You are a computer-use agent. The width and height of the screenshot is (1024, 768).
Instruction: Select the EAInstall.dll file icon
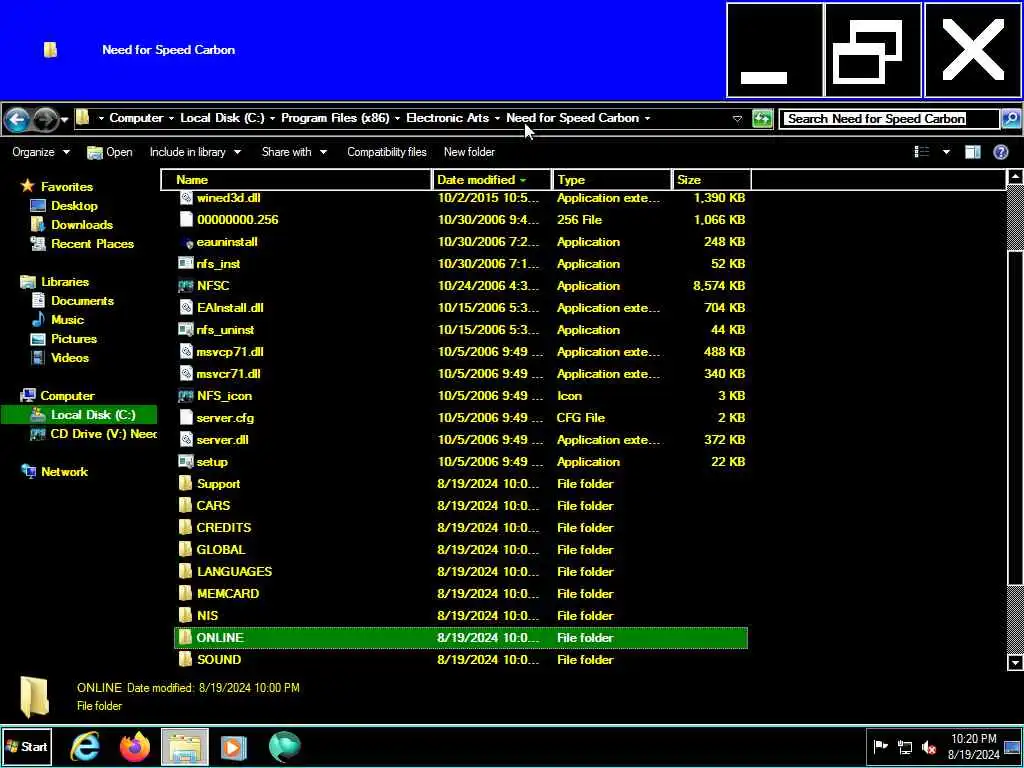(x=186, y=308)
